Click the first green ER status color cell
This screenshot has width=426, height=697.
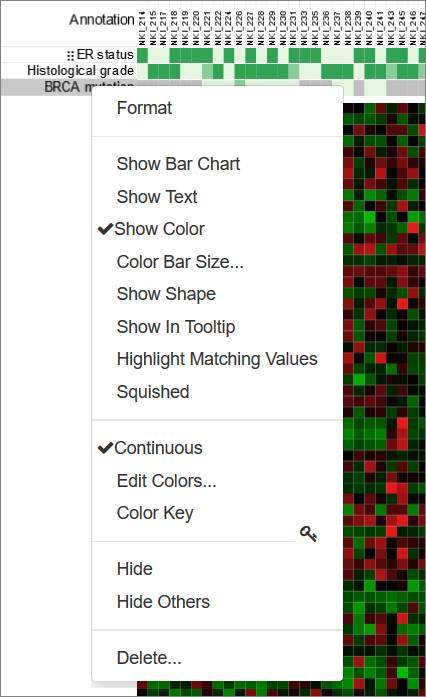[x=142, y=56]
